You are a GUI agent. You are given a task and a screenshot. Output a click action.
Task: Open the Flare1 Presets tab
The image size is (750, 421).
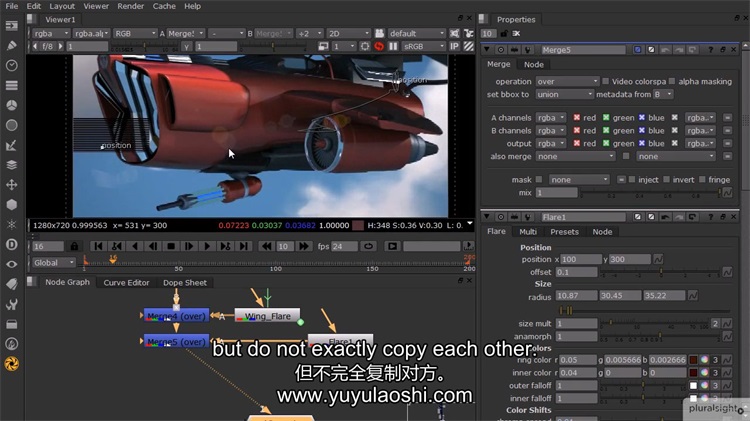[564, 232]
